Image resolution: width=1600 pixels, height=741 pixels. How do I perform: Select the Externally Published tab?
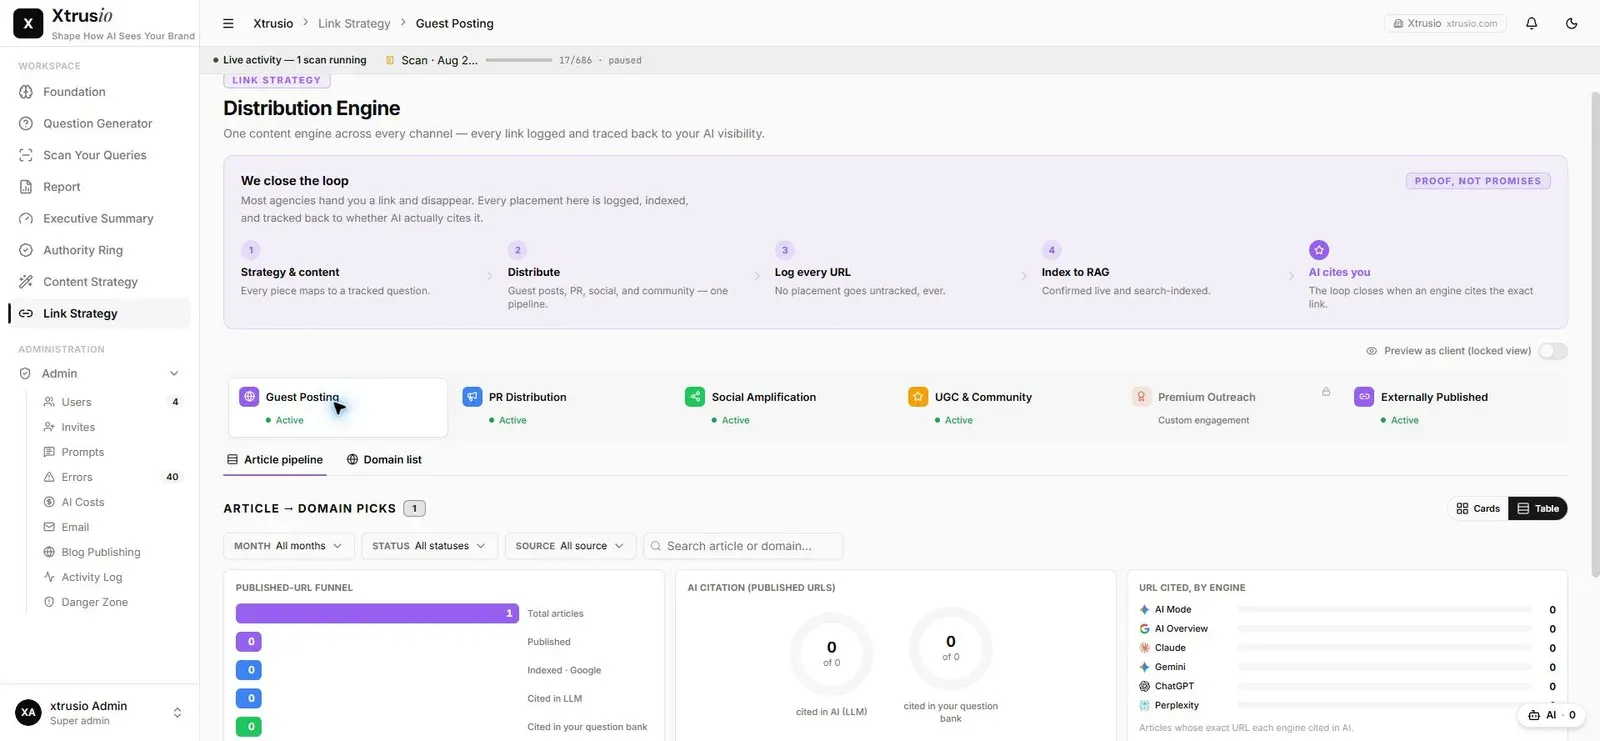[1453, 407]
